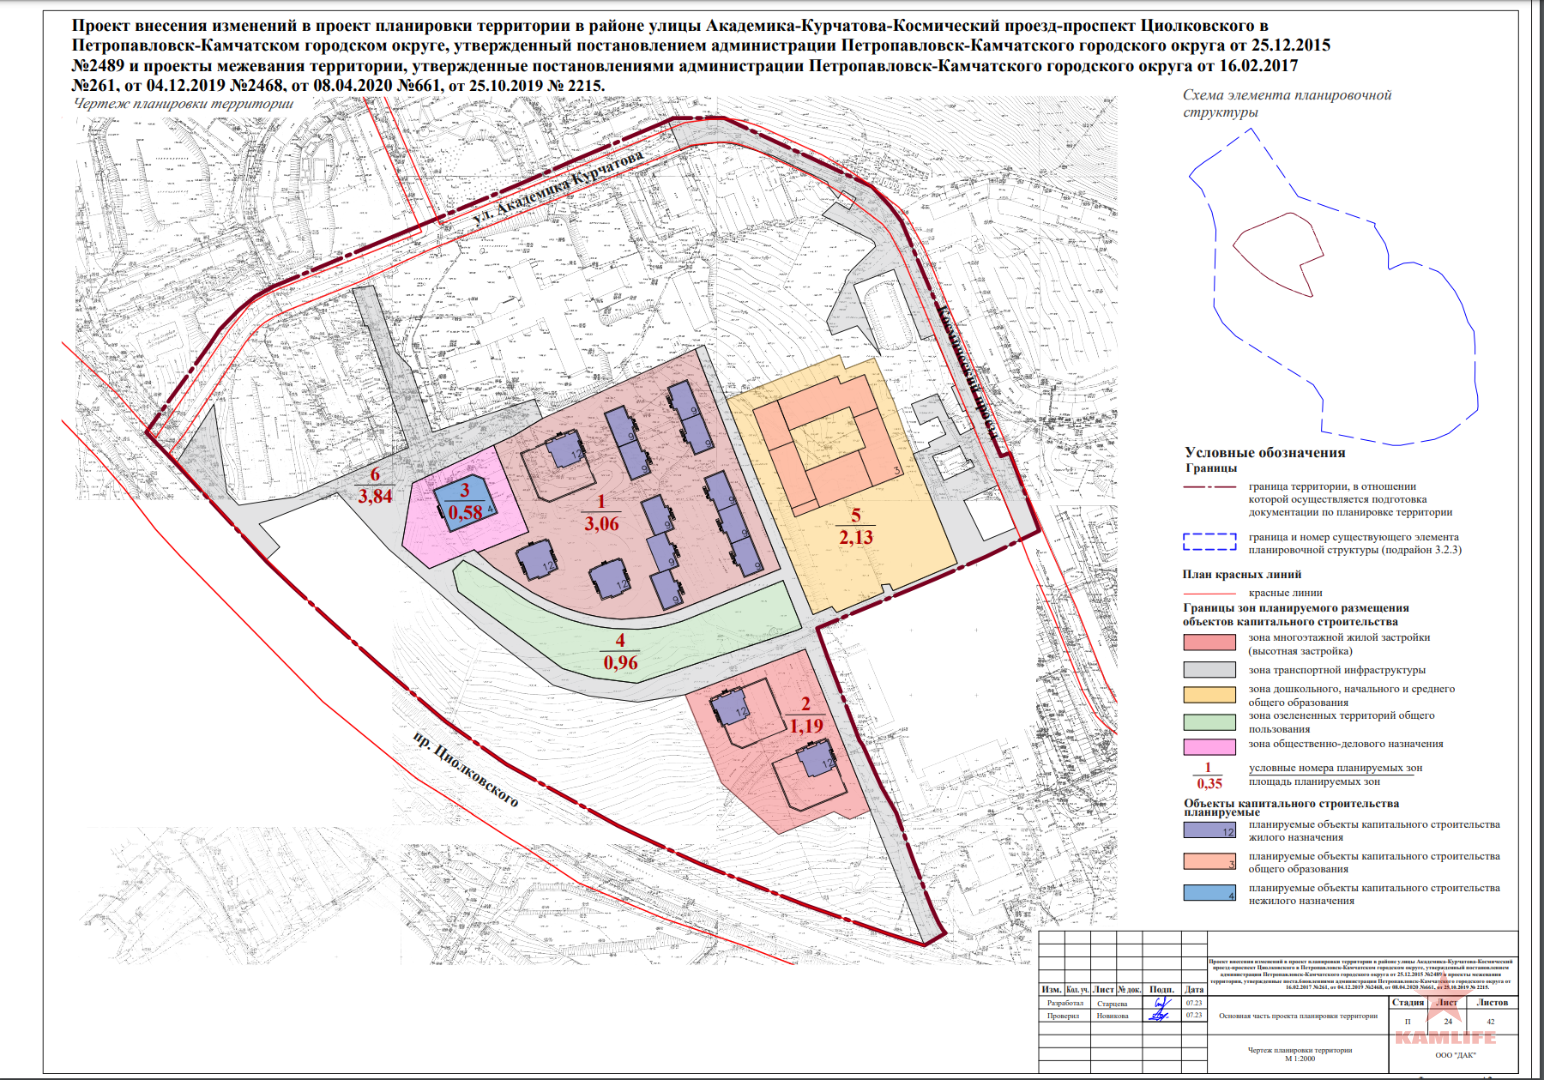Image resolution: width=1544 pixels, height=1080 pixels.
Task: Click the name 'Старцева' in the title block
Action: tap(1112, 1003)
